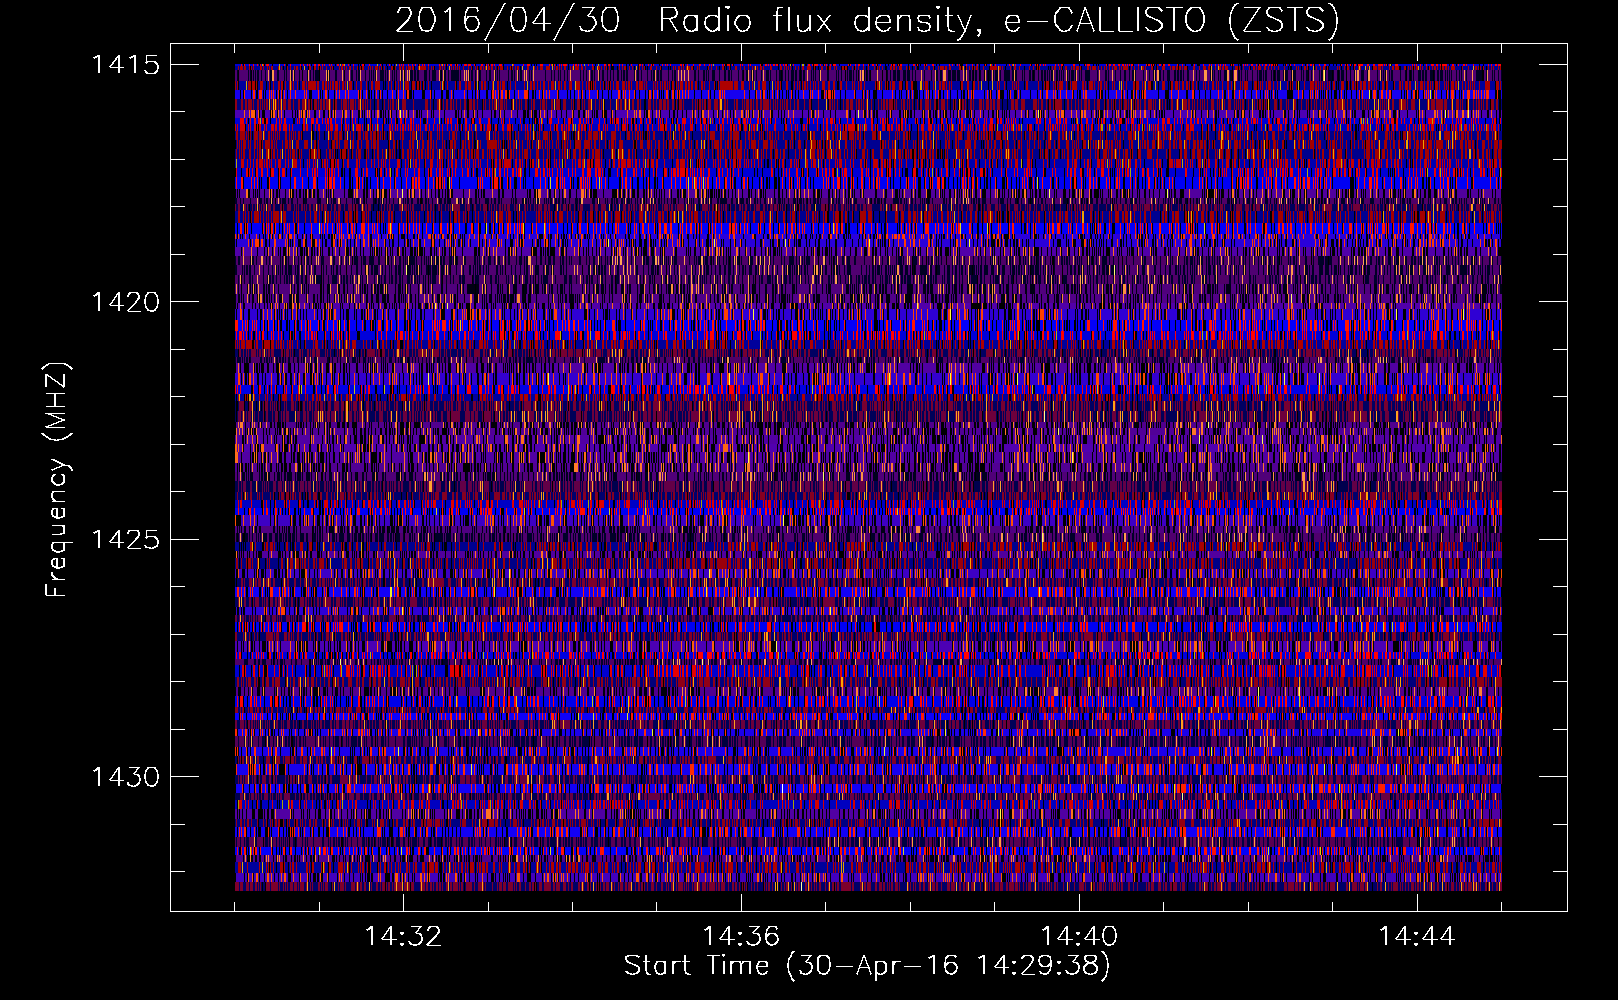Click the "Start Time (30-Apr-16 14:29:38)" axis label
The image size is (1618, 1000).
click(x=867, y=967)
